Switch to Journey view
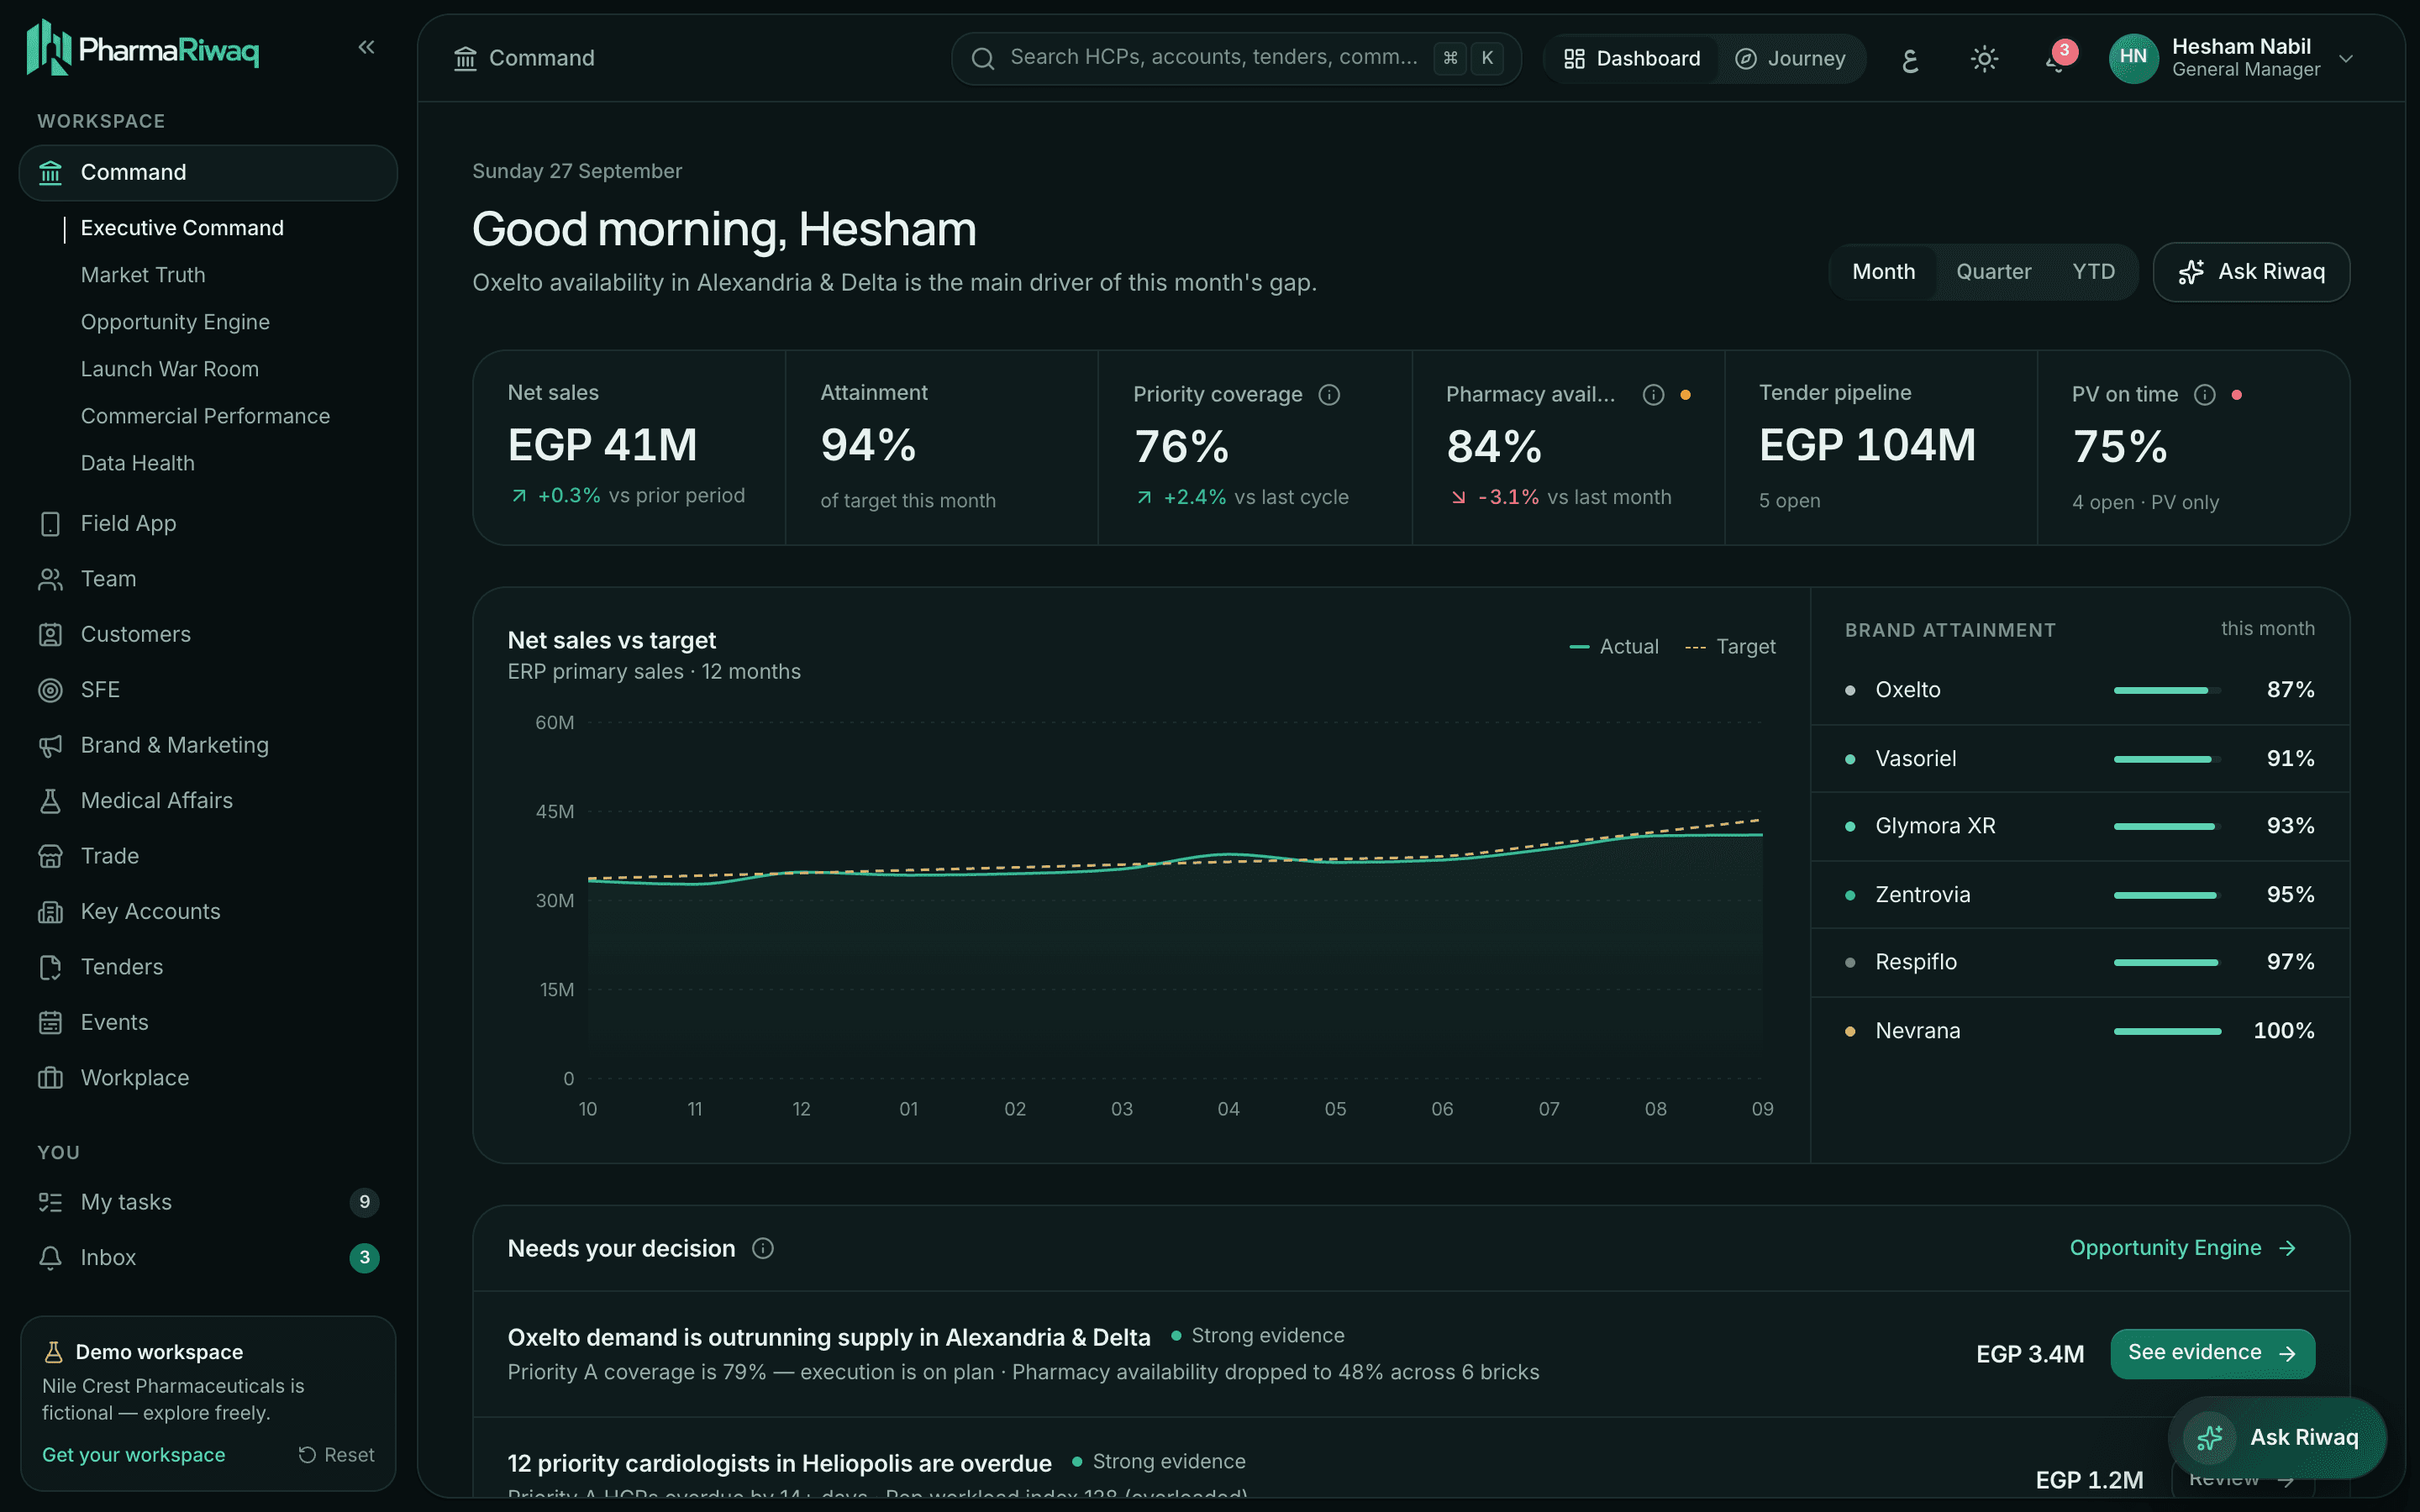 point(1790,59)
